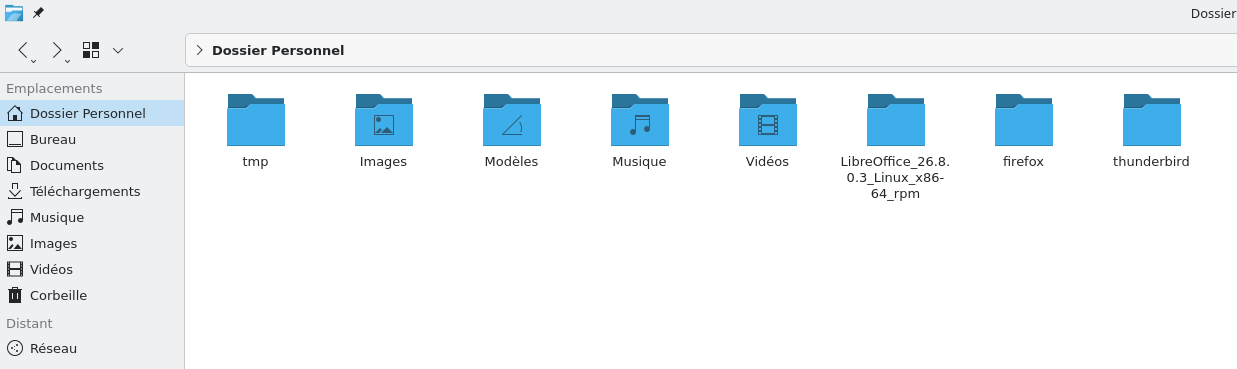The image size is (1237, 369).
Task: Go back with the left arrow button
Action: (x=24, y=50)
